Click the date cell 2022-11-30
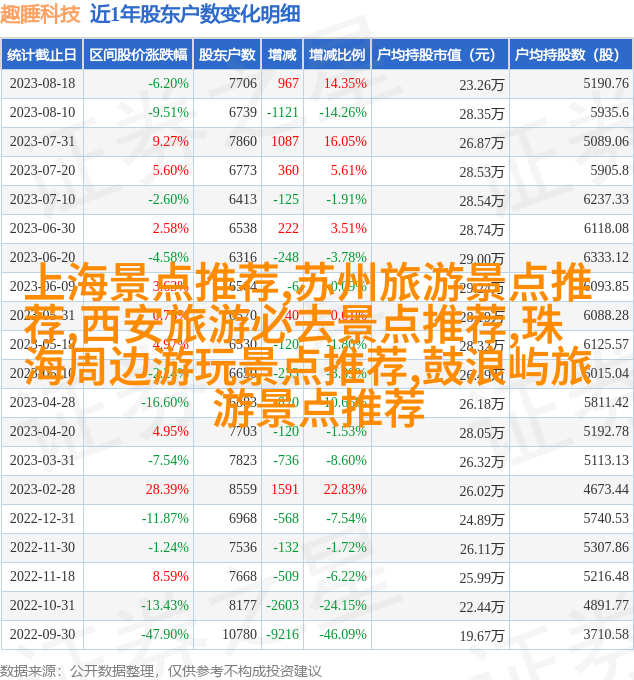 pyautogui.click(x=42, y=548)
